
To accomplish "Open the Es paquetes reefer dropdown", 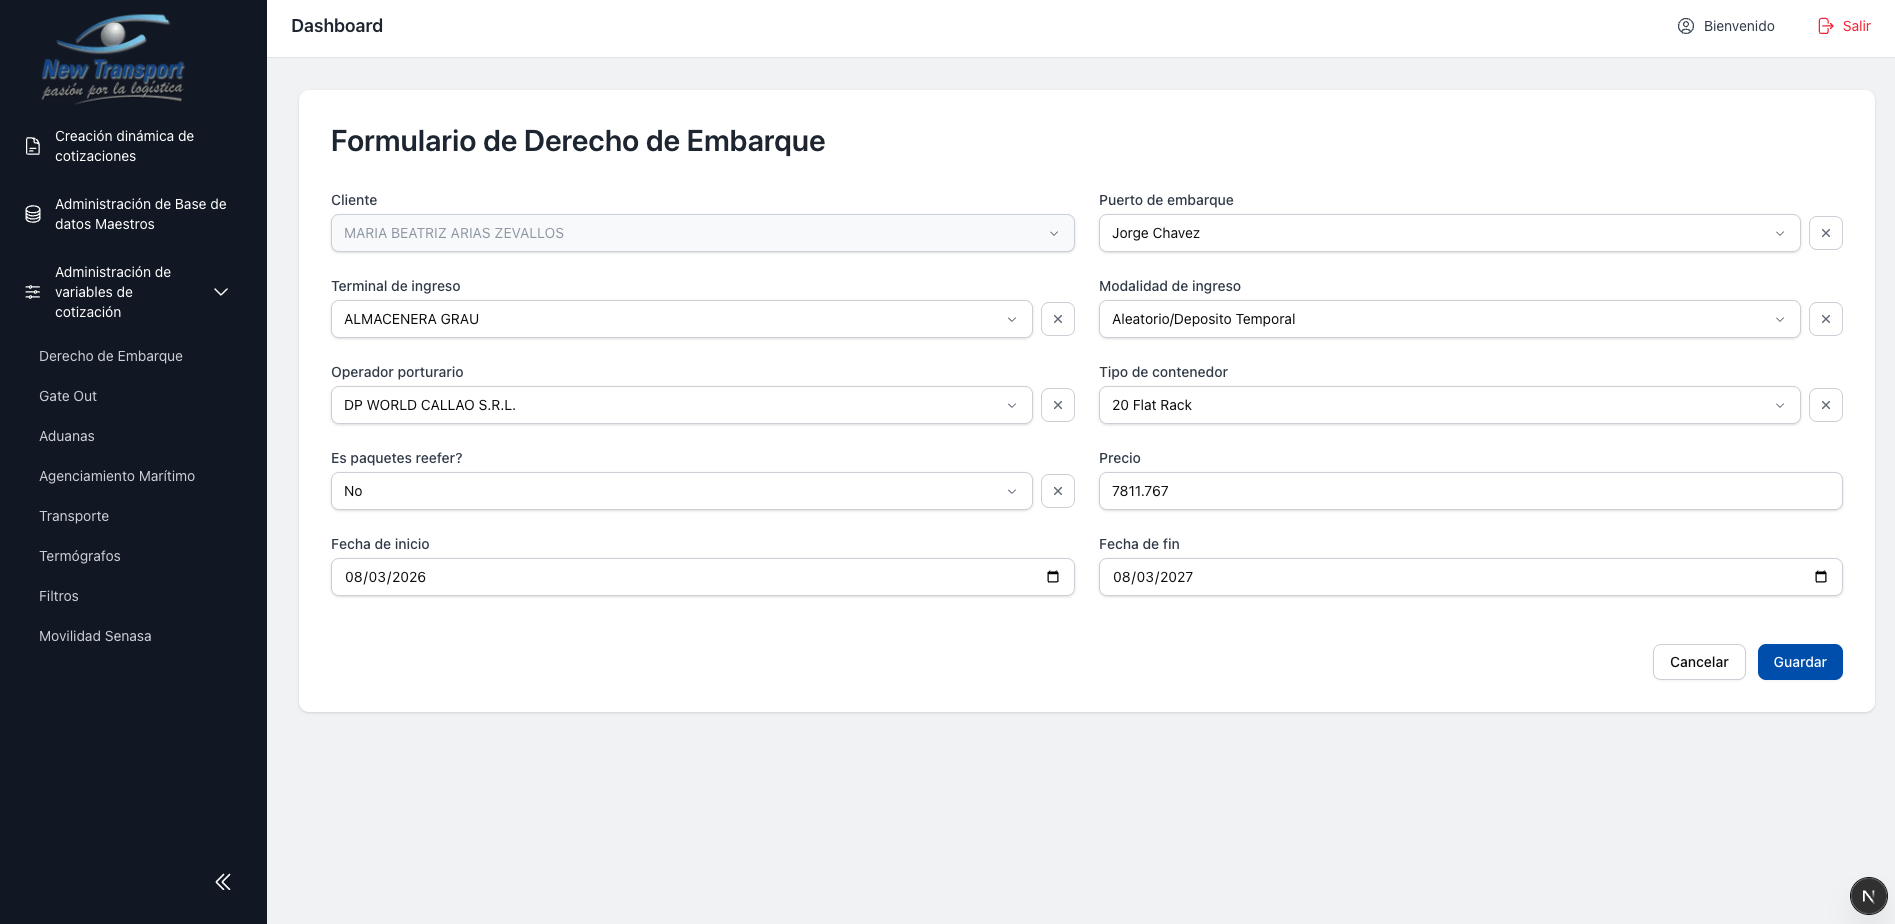I will coord(680,491).
